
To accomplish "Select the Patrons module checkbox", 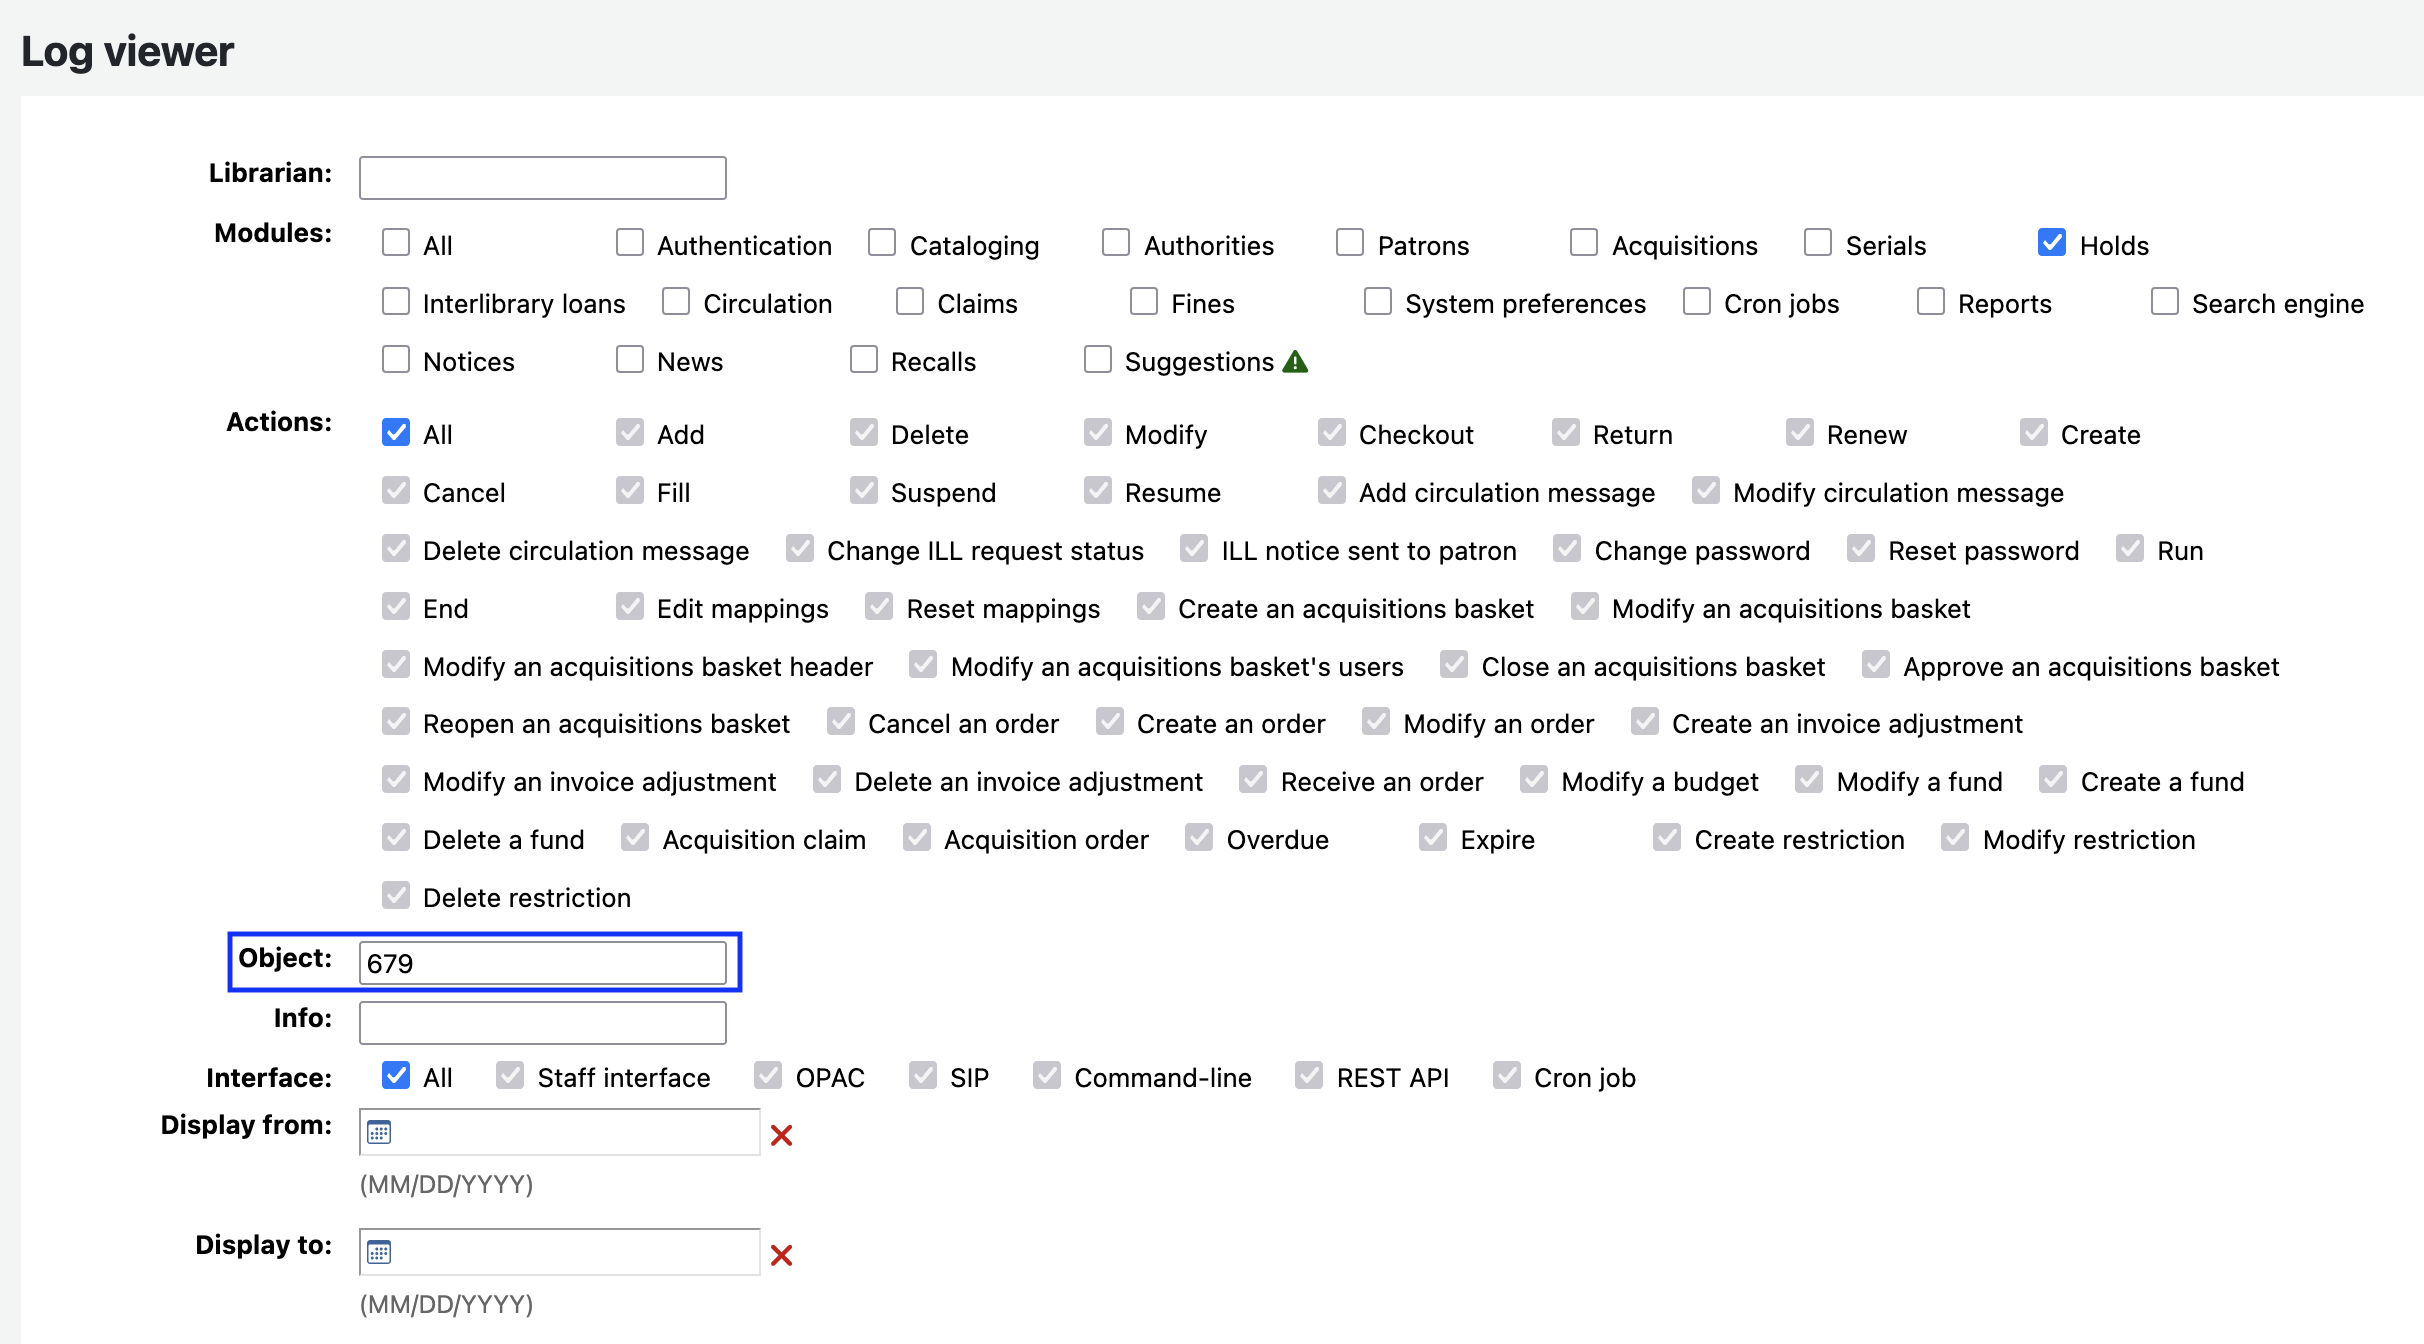I will [x=1350, y=243].
